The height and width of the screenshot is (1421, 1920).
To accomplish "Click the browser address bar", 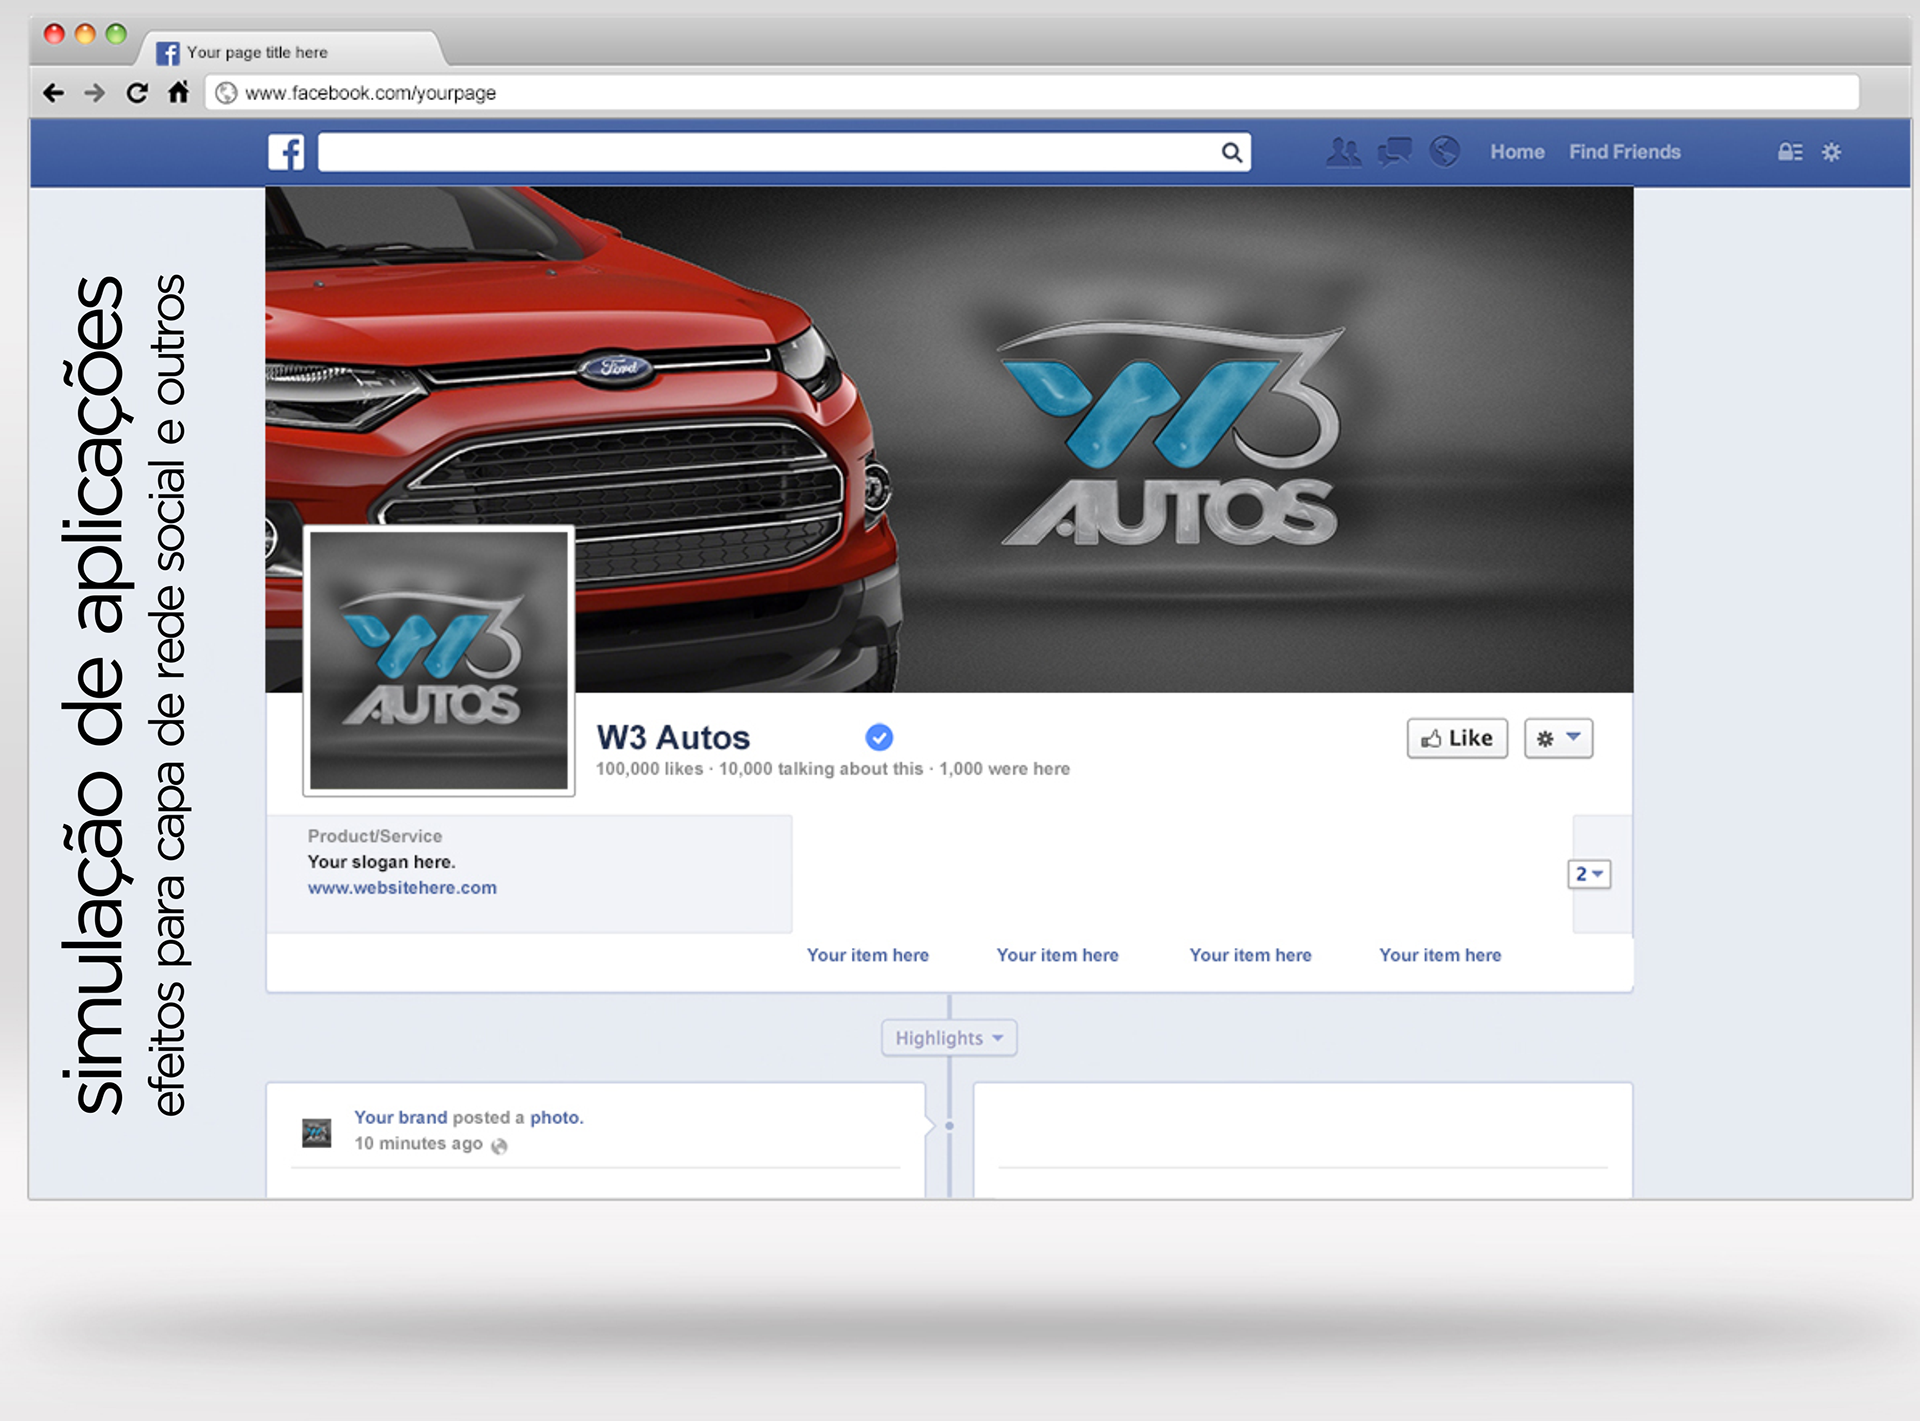I will tap(1033, 93).
